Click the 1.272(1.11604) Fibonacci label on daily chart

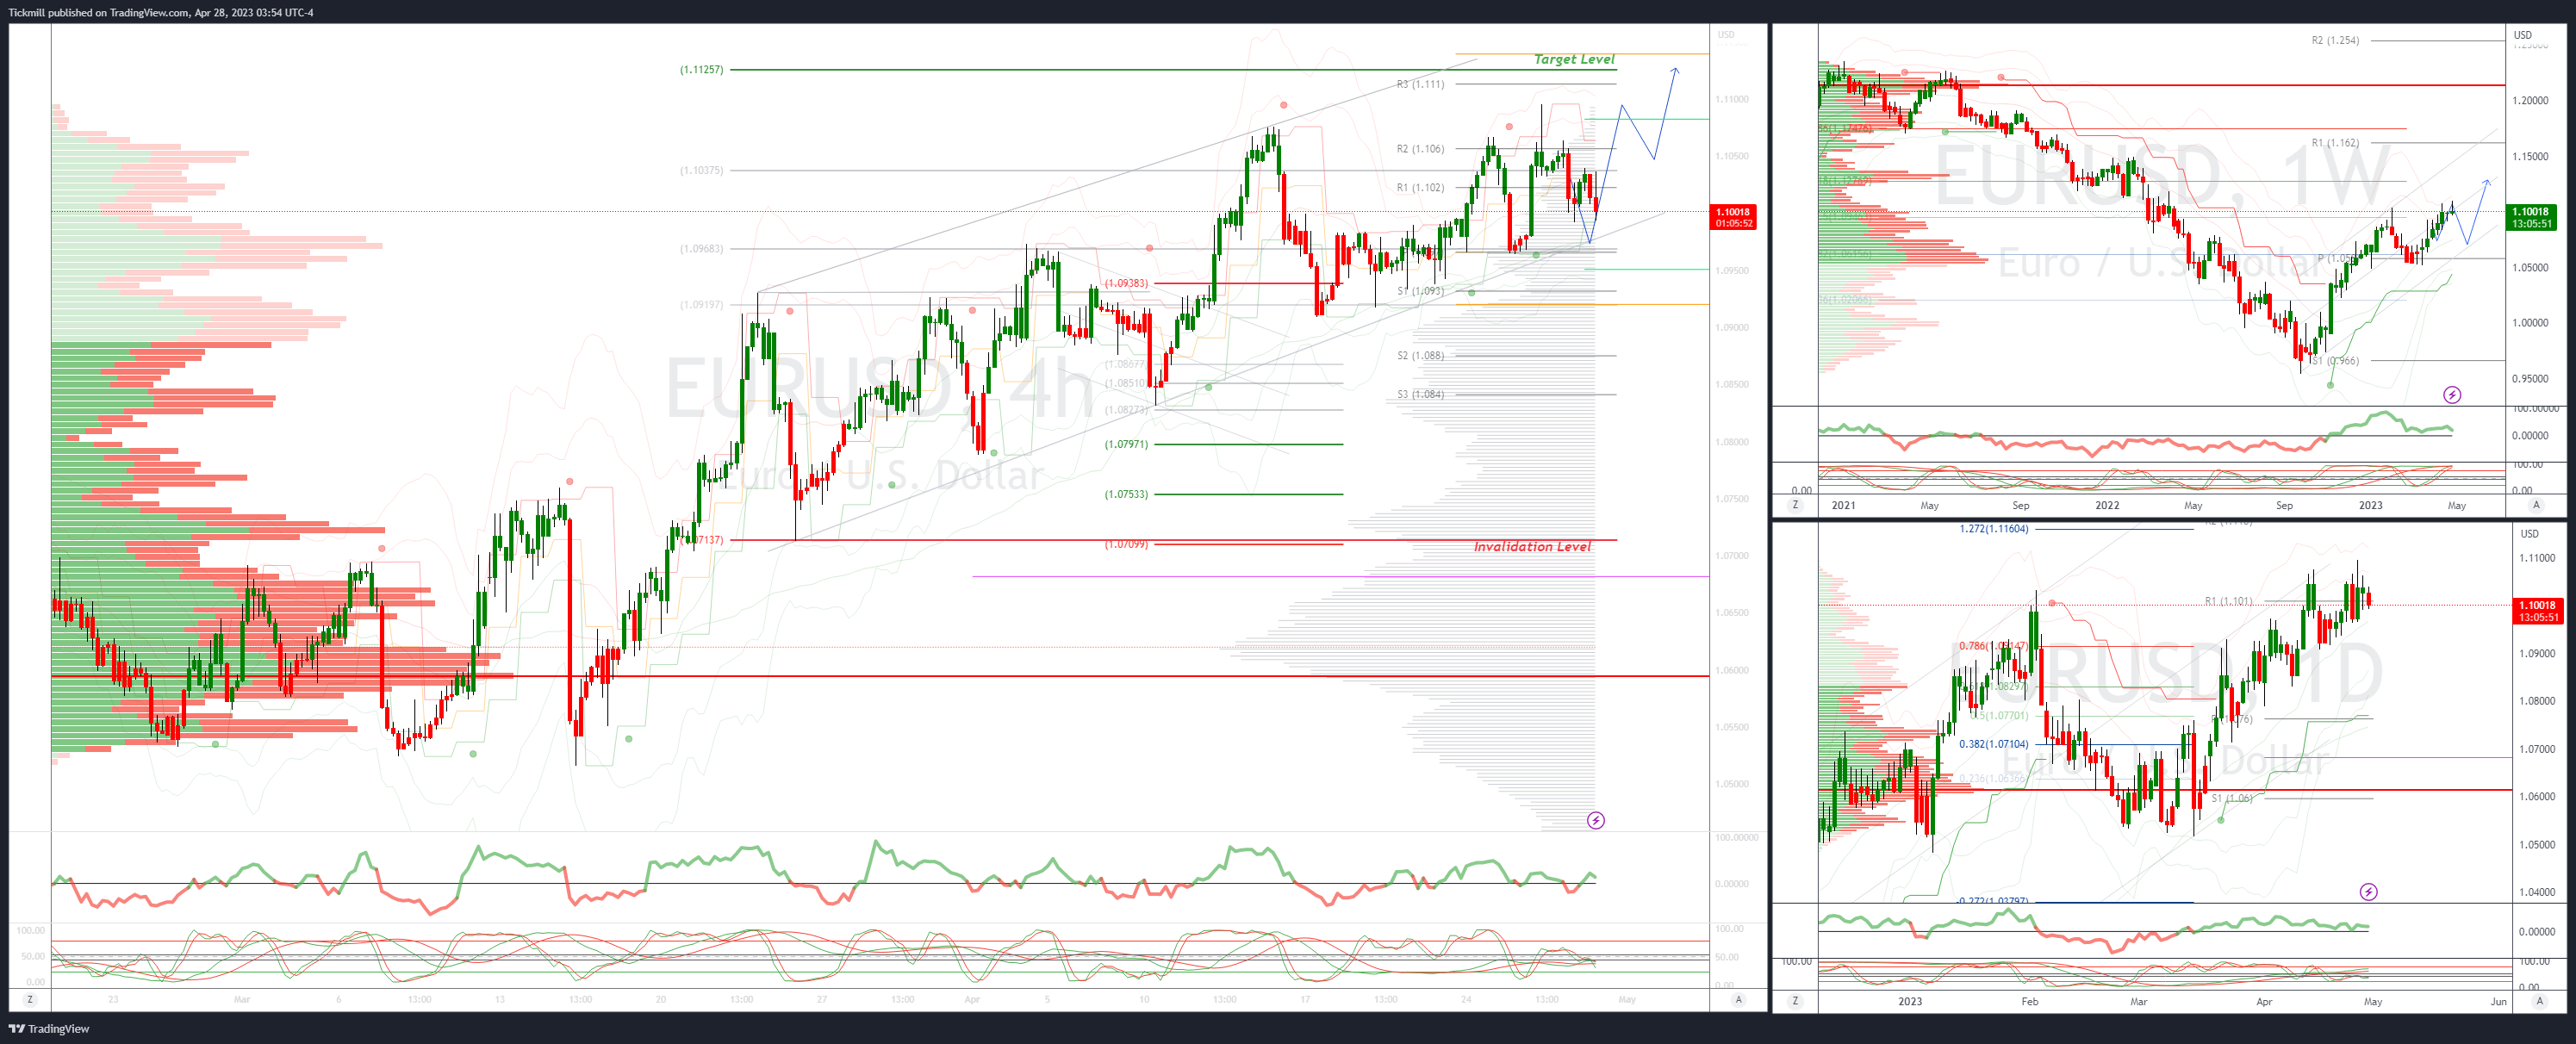[x=1993, y=528]
